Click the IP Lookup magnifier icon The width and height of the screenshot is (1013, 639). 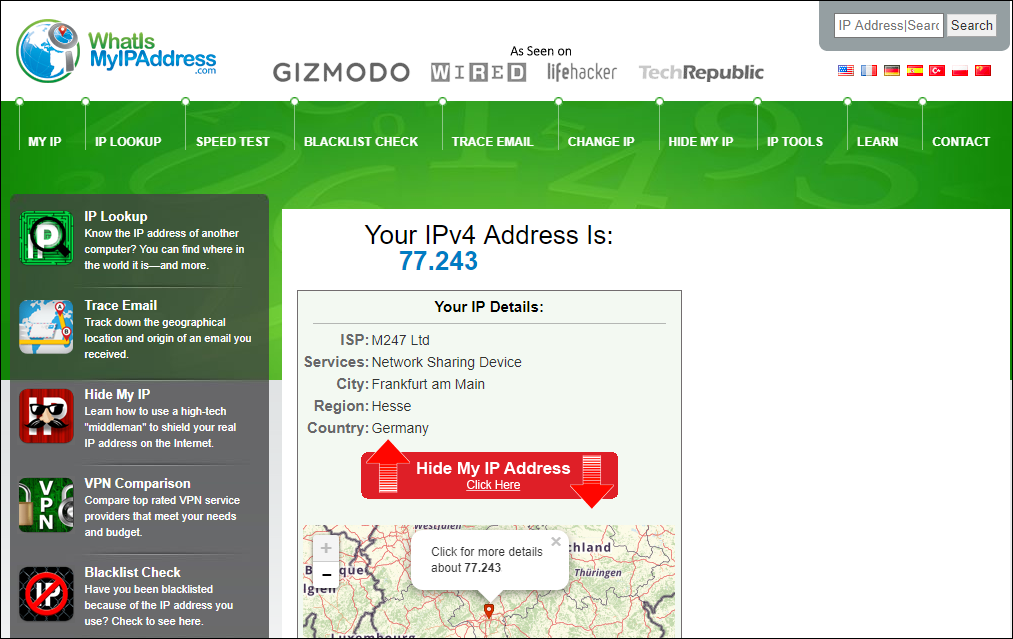[47, 238]
